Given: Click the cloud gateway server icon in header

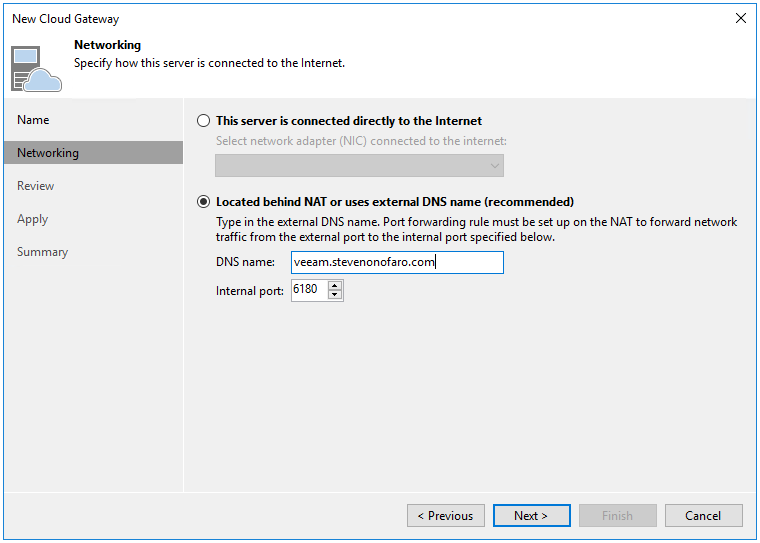Looking at the screenshot, I should (x=36, y=66).
